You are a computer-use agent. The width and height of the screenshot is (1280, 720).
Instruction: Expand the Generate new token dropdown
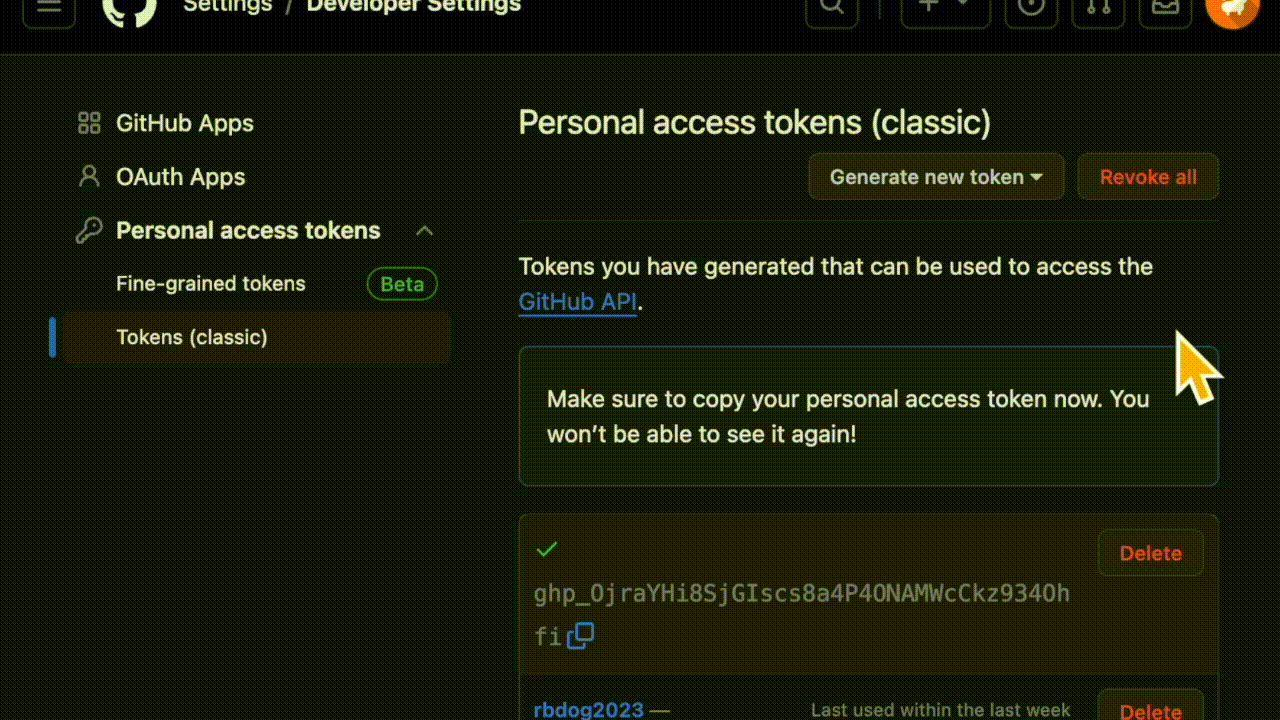[936, 177]
